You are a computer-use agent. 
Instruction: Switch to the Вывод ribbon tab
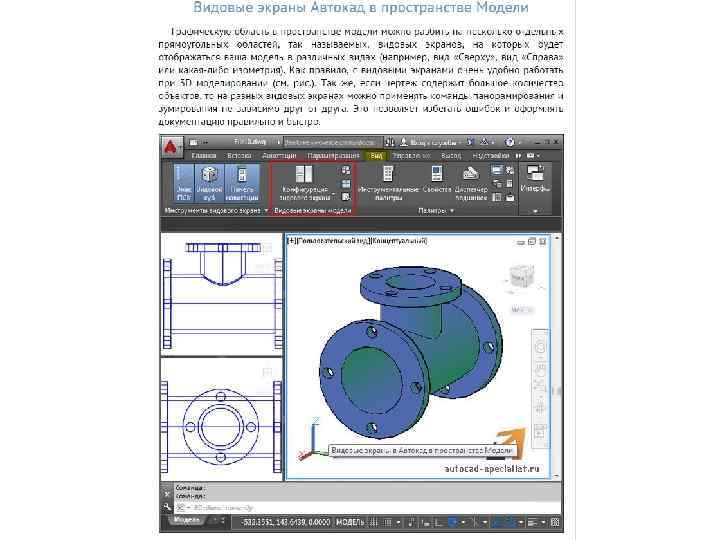451,156
